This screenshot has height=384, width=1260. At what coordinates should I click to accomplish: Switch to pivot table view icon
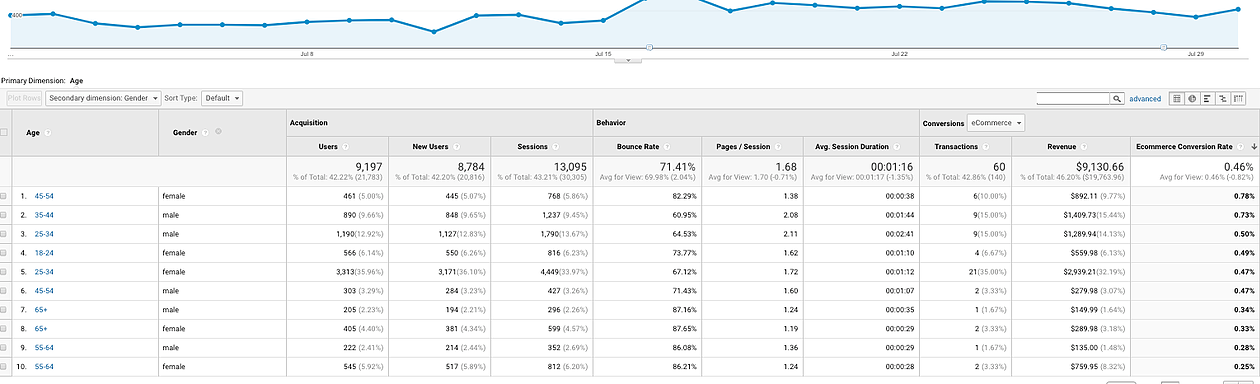click(1239, 99)
